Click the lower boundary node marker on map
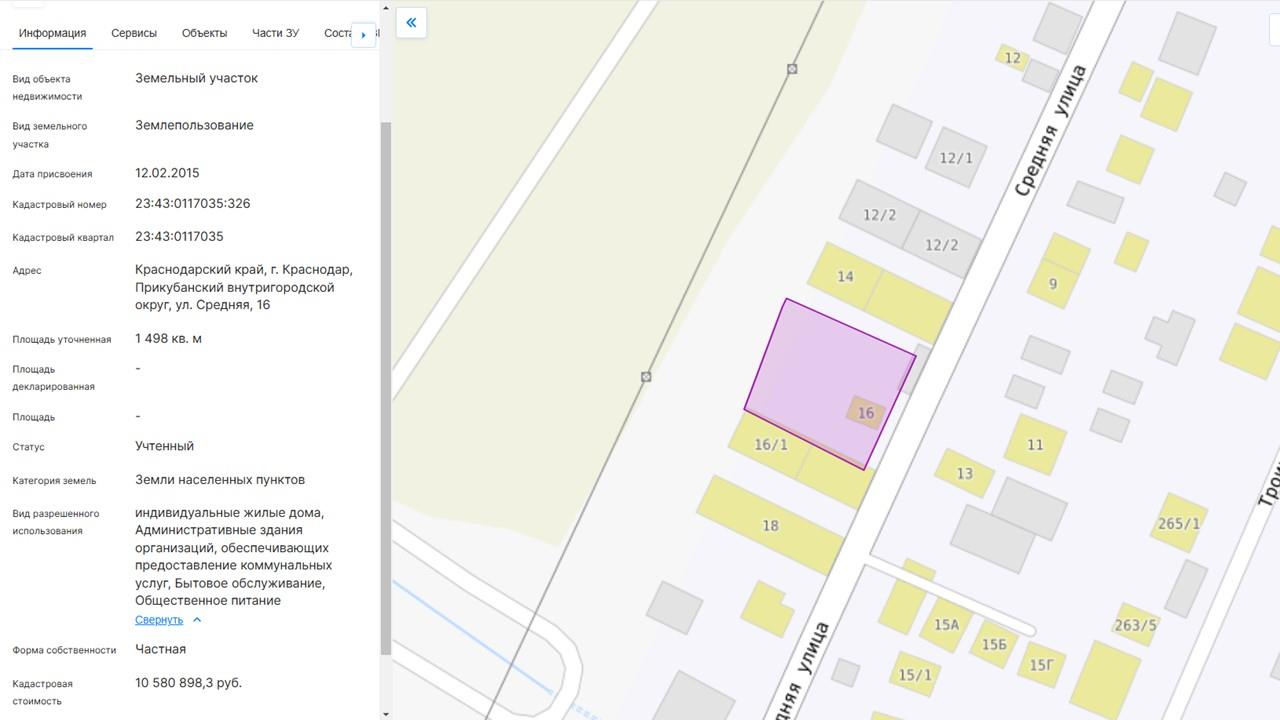The height and width of the screenshot is (720, 1280). (x=646, y=377)
